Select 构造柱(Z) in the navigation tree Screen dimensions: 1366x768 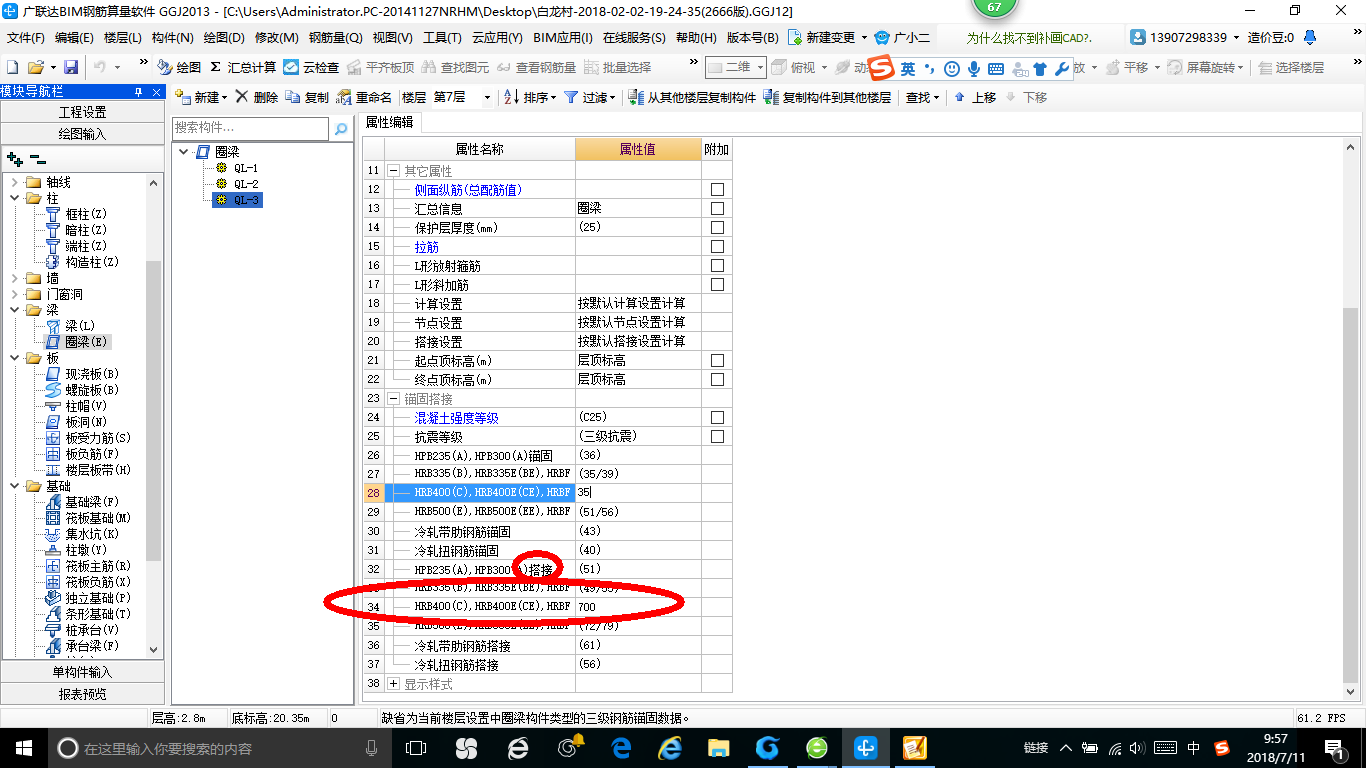coord(92,262)
